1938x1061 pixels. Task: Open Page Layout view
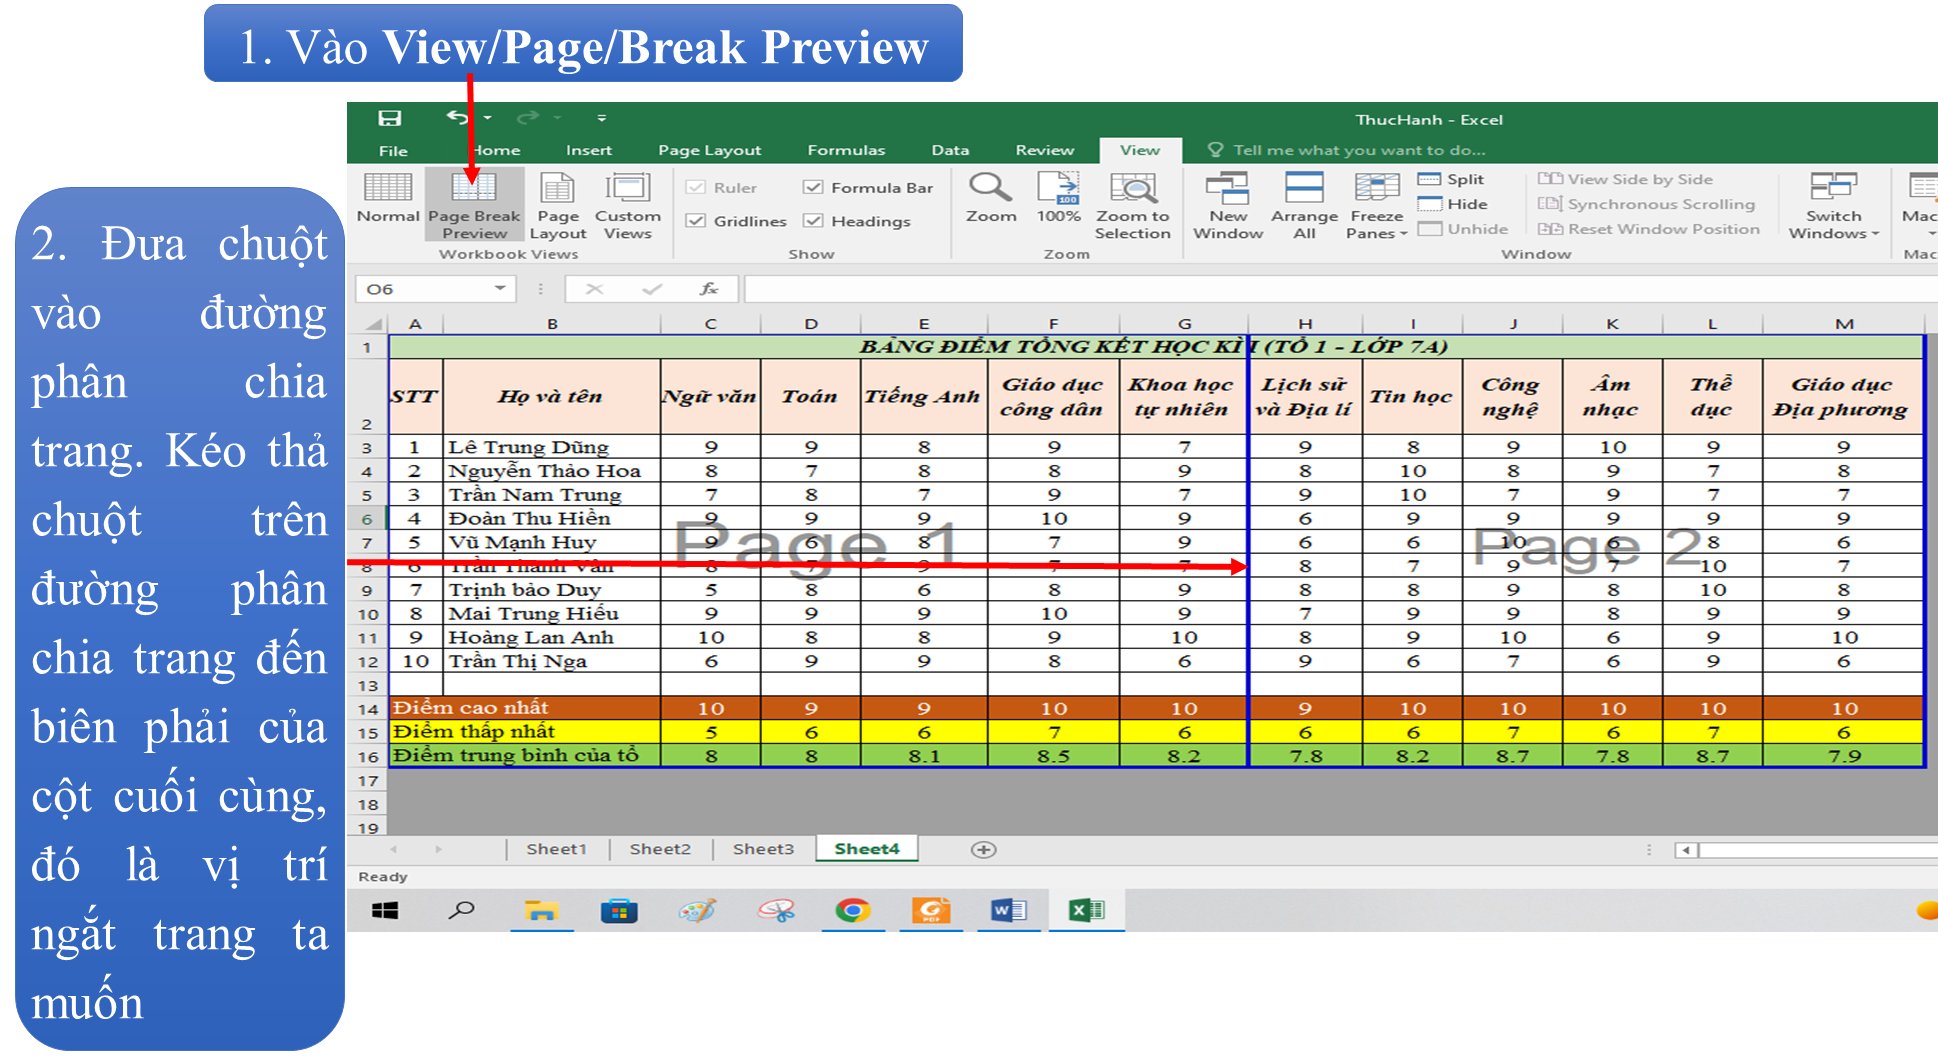point(558,205)
